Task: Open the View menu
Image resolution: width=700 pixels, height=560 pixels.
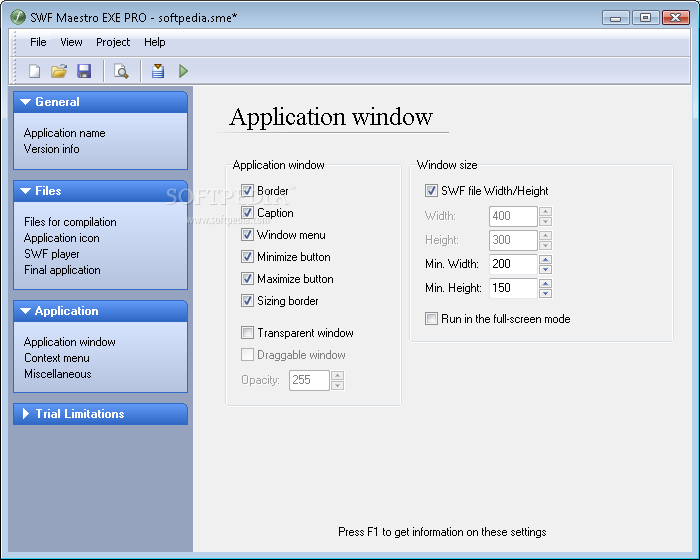Action: click(x=71, y=42)
